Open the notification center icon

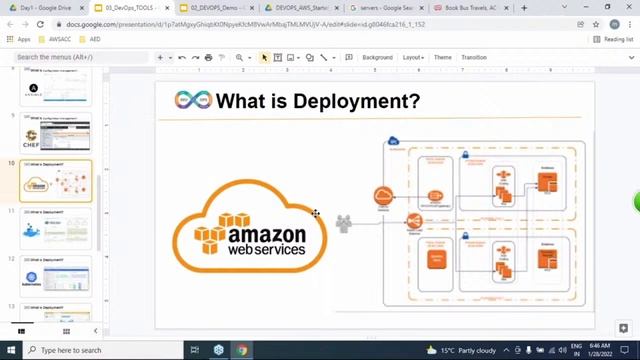tap(624, 350)
